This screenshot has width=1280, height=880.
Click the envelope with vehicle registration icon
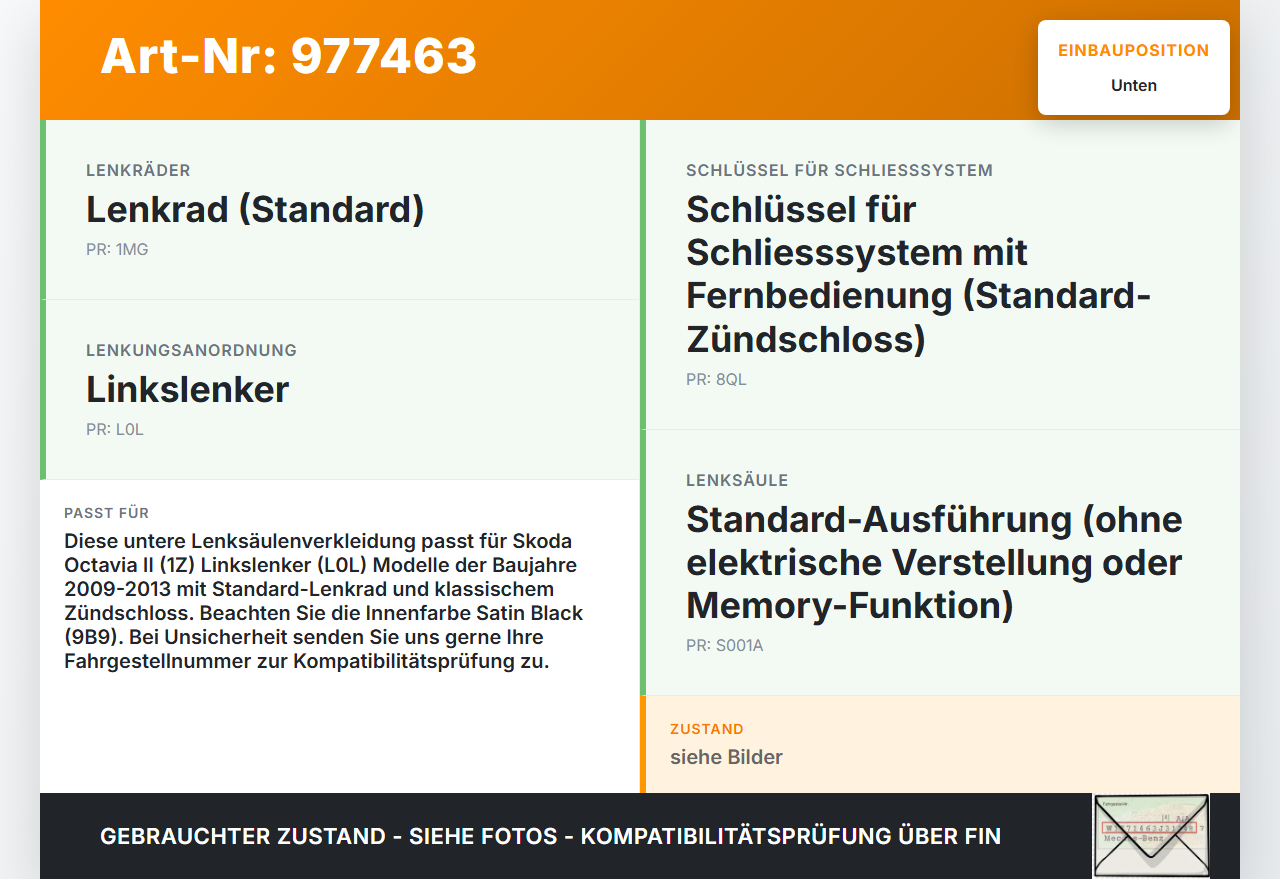tap(1150, 835)
